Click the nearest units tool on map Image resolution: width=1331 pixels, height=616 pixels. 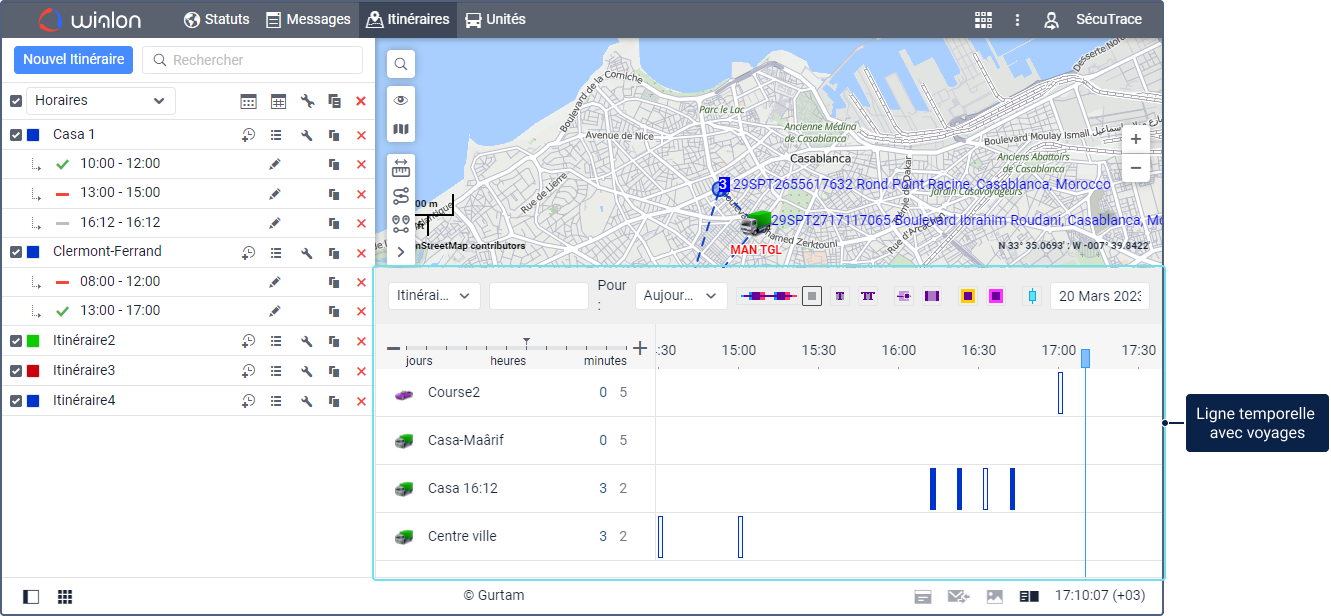(401, 223)
